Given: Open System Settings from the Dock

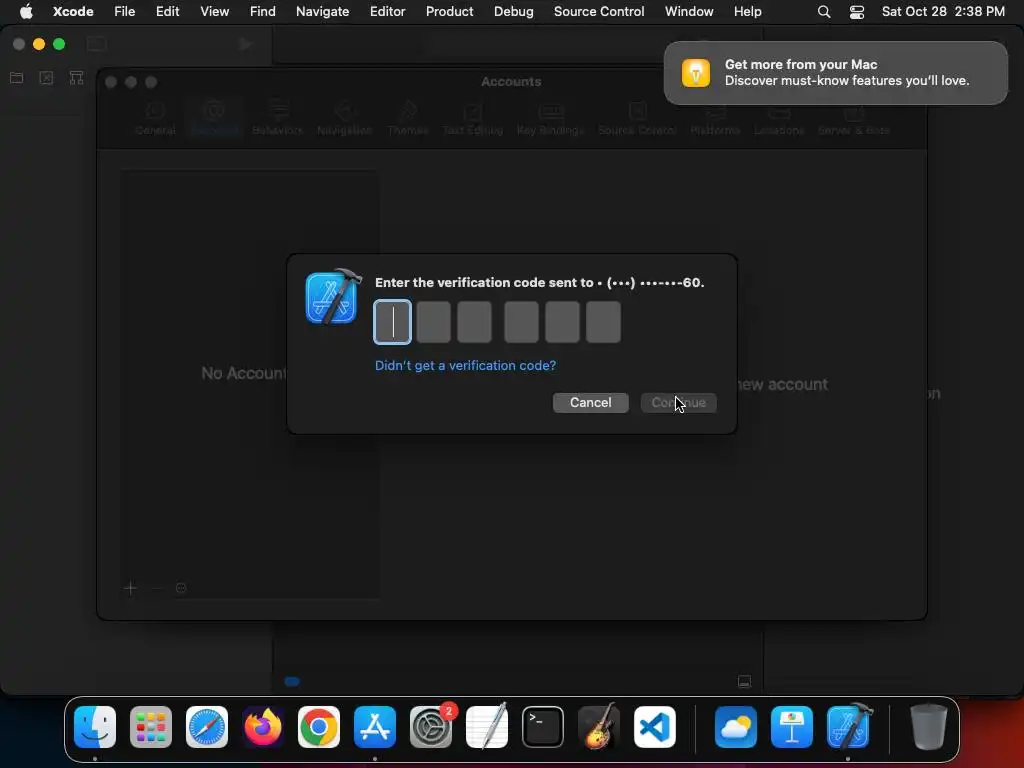Looking at the screenshot, I should [x=431, y=727].
